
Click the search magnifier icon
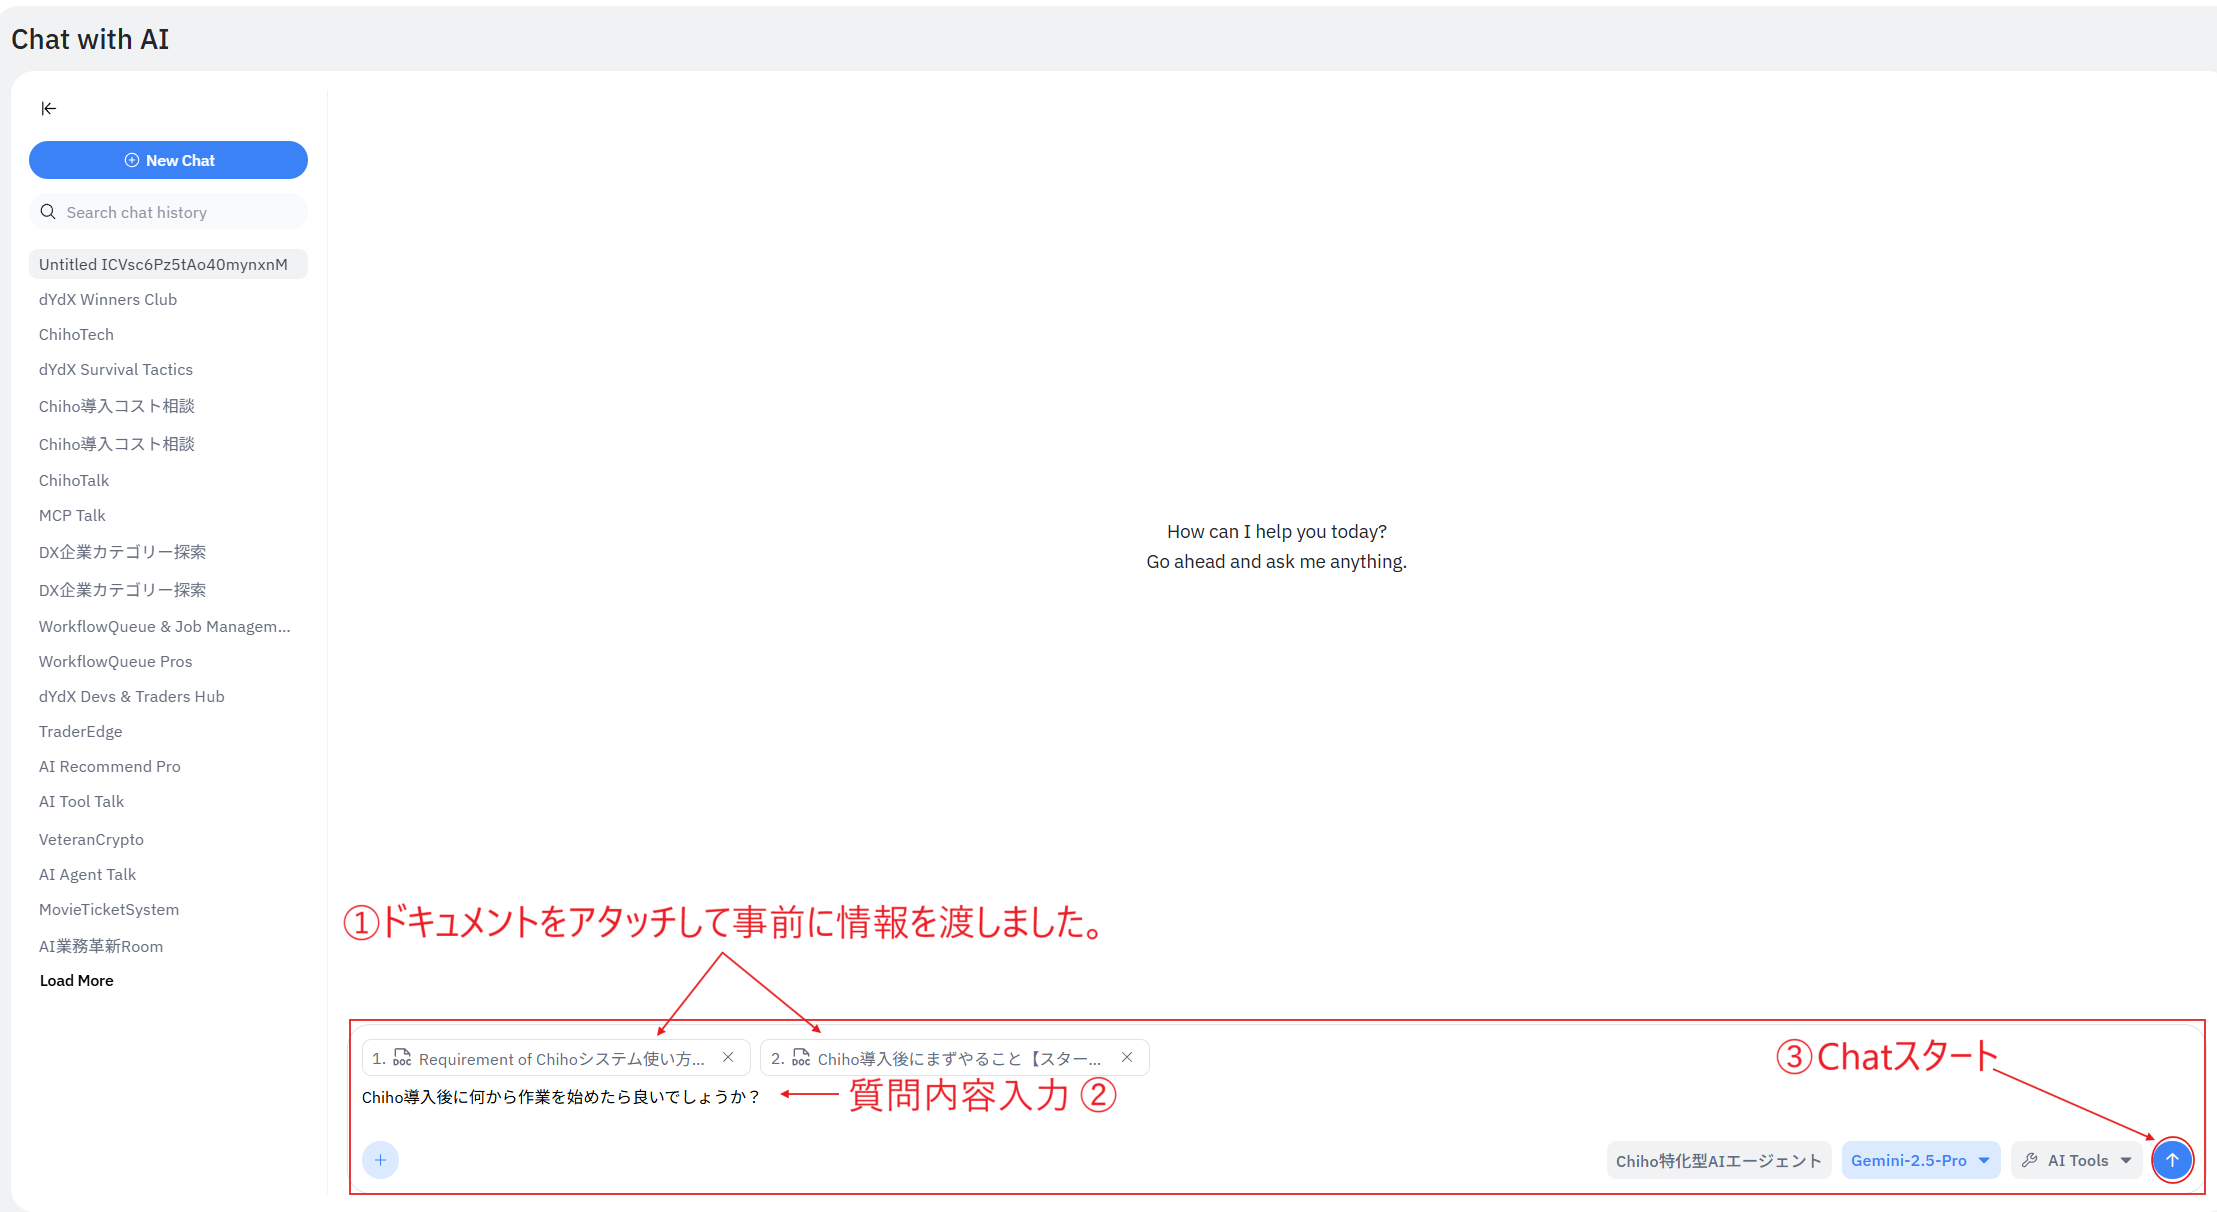48,212
